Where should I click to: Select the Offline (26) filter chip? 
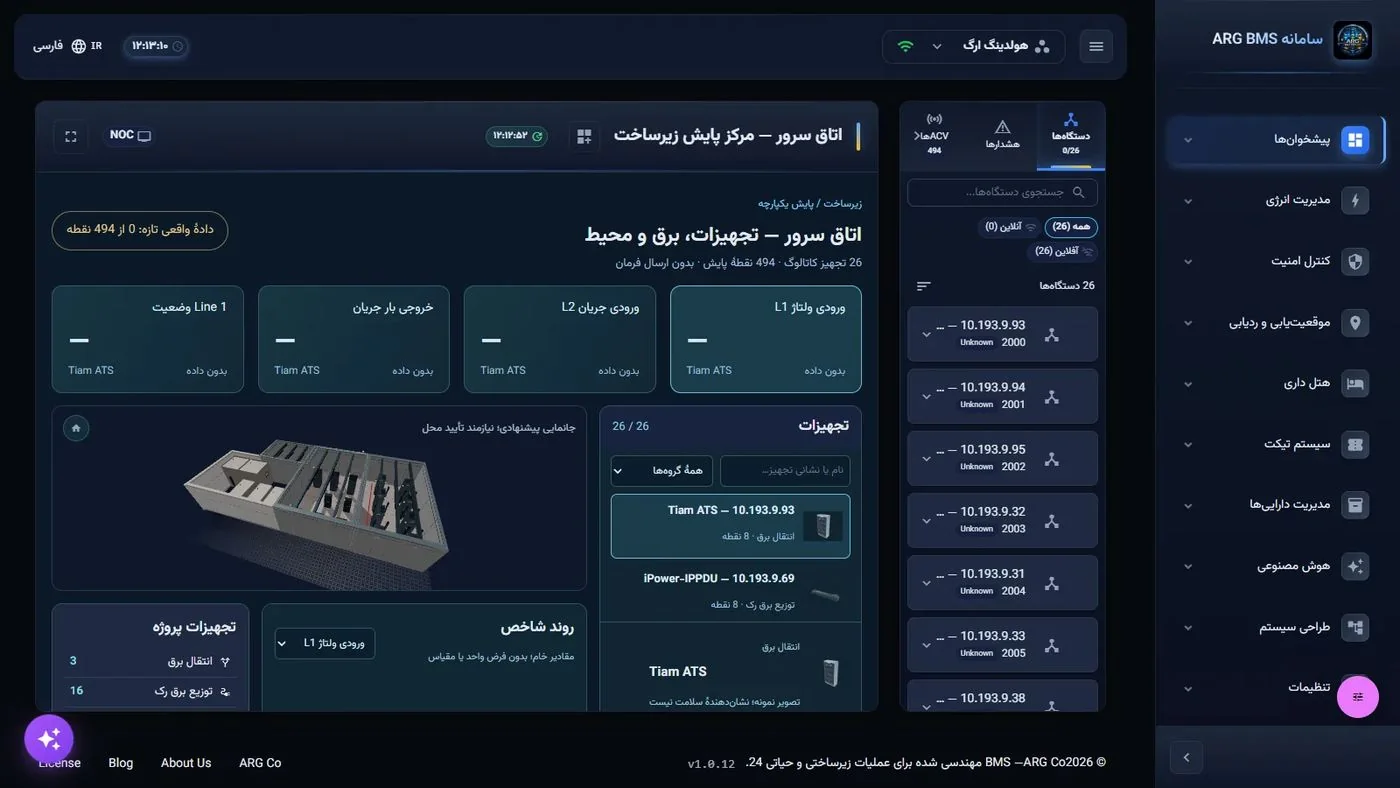pos(1062,251)
